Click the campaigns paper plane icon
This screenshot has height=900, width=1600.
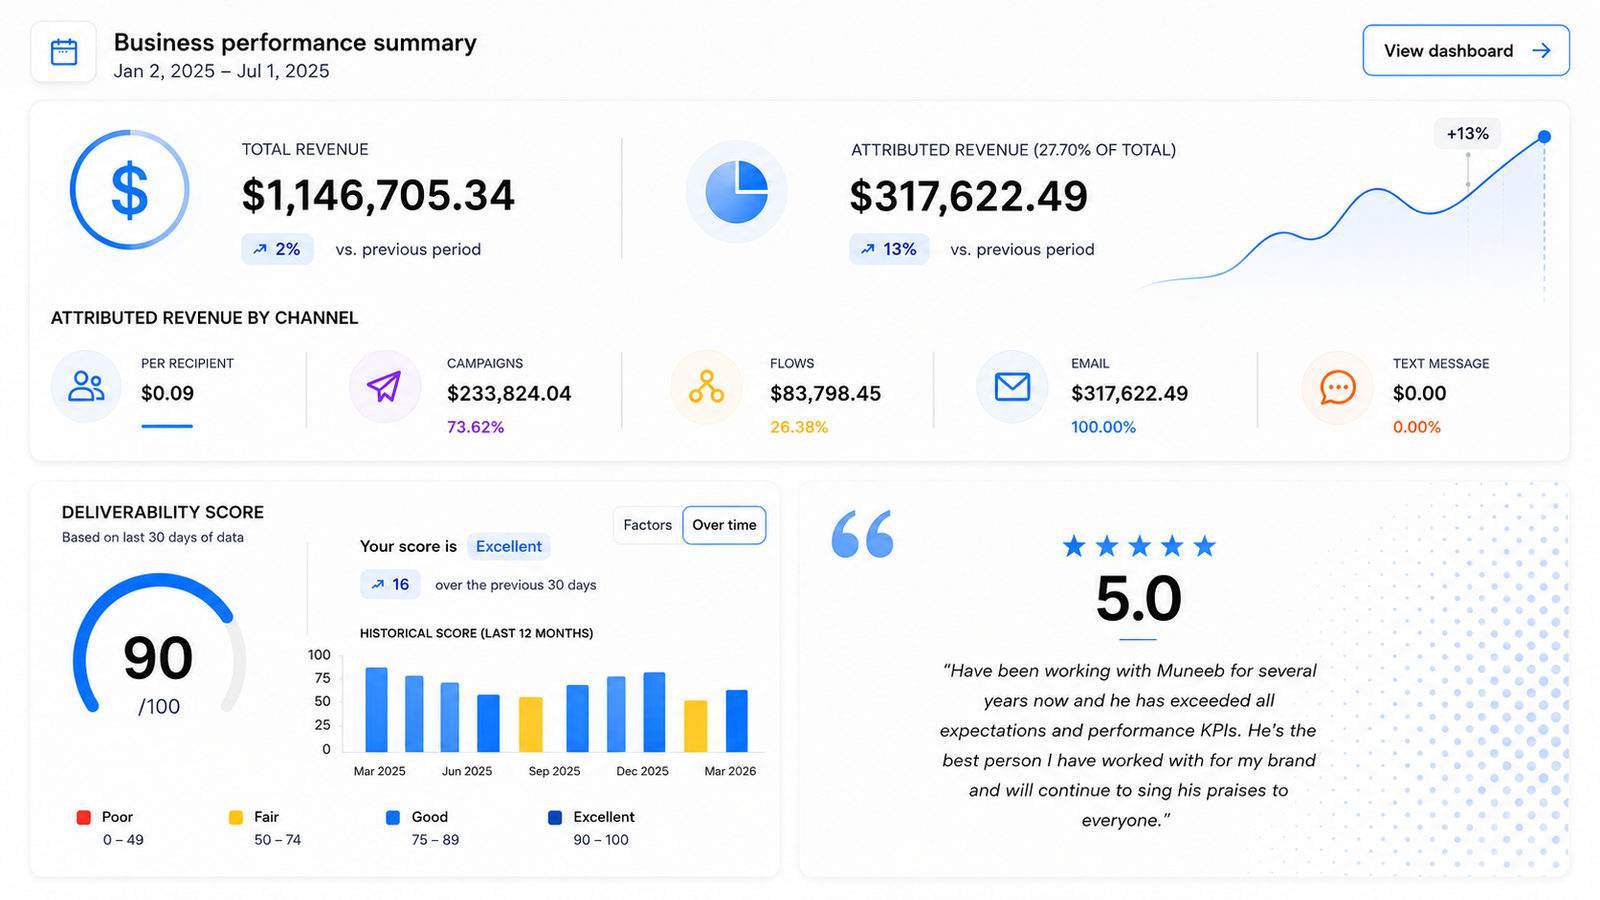384,387
